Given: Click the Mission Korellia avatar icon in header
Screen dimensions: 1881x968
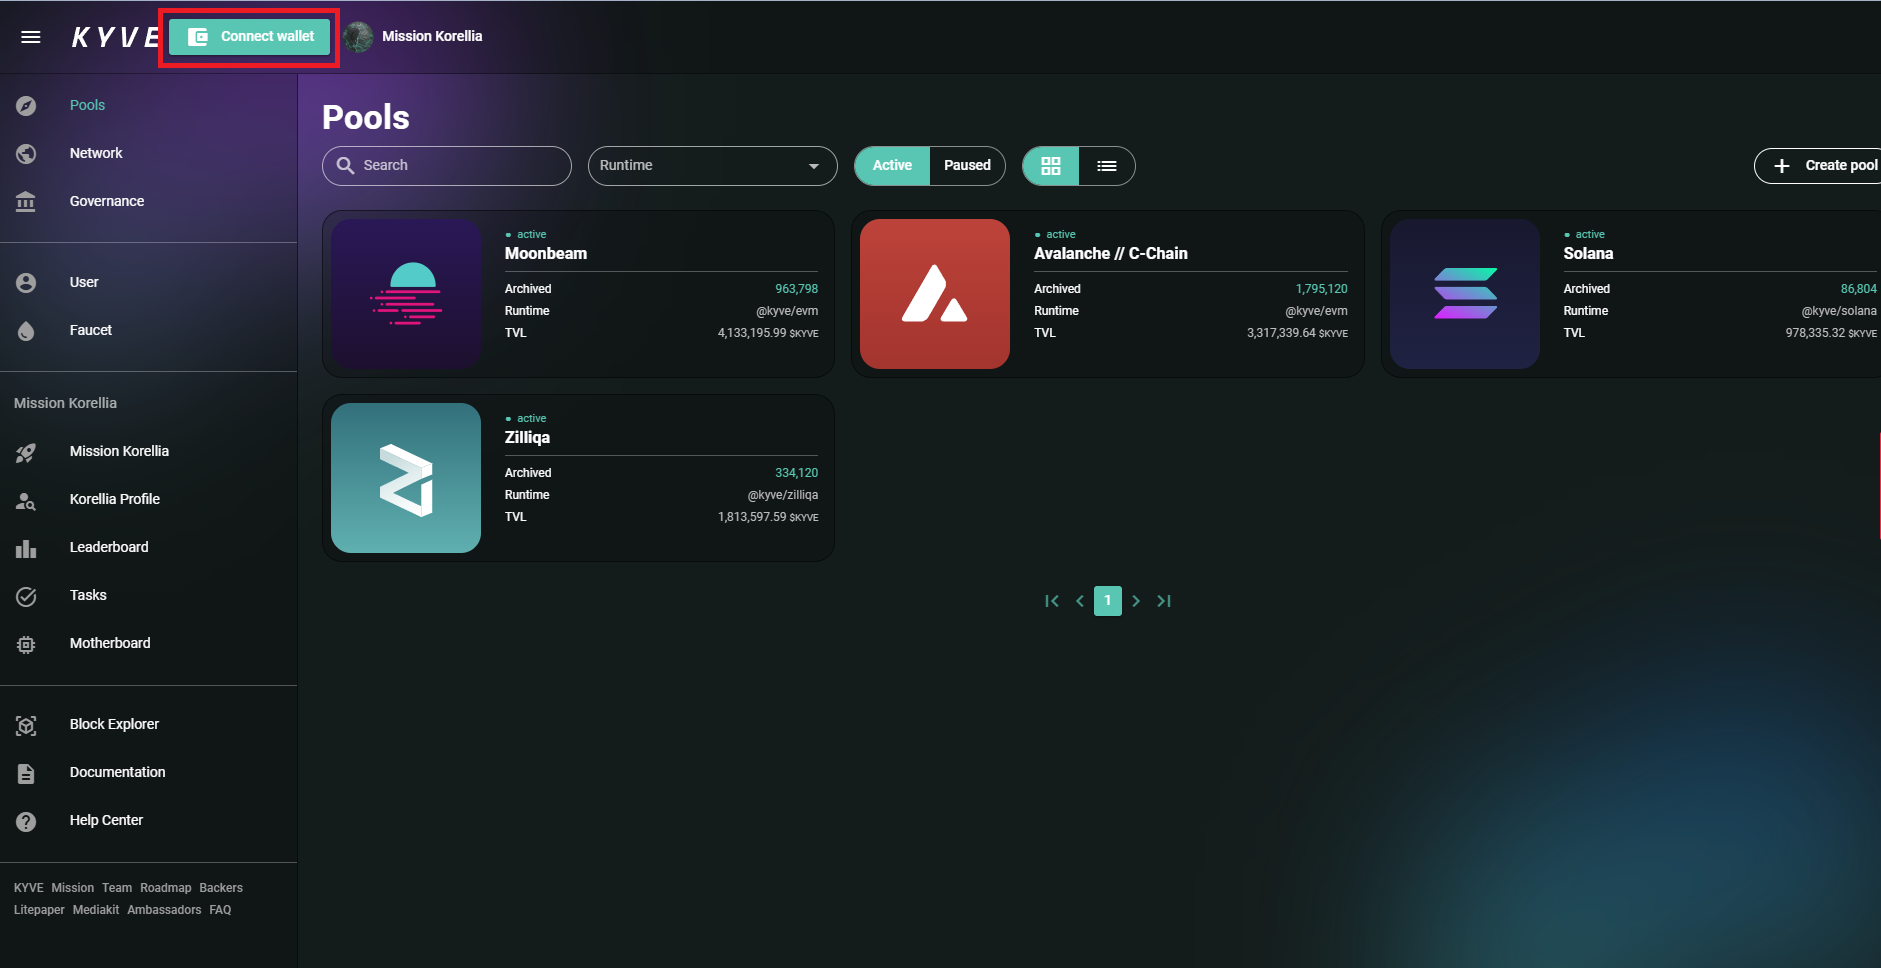Looking at the screenshot, I should point(358,37).
